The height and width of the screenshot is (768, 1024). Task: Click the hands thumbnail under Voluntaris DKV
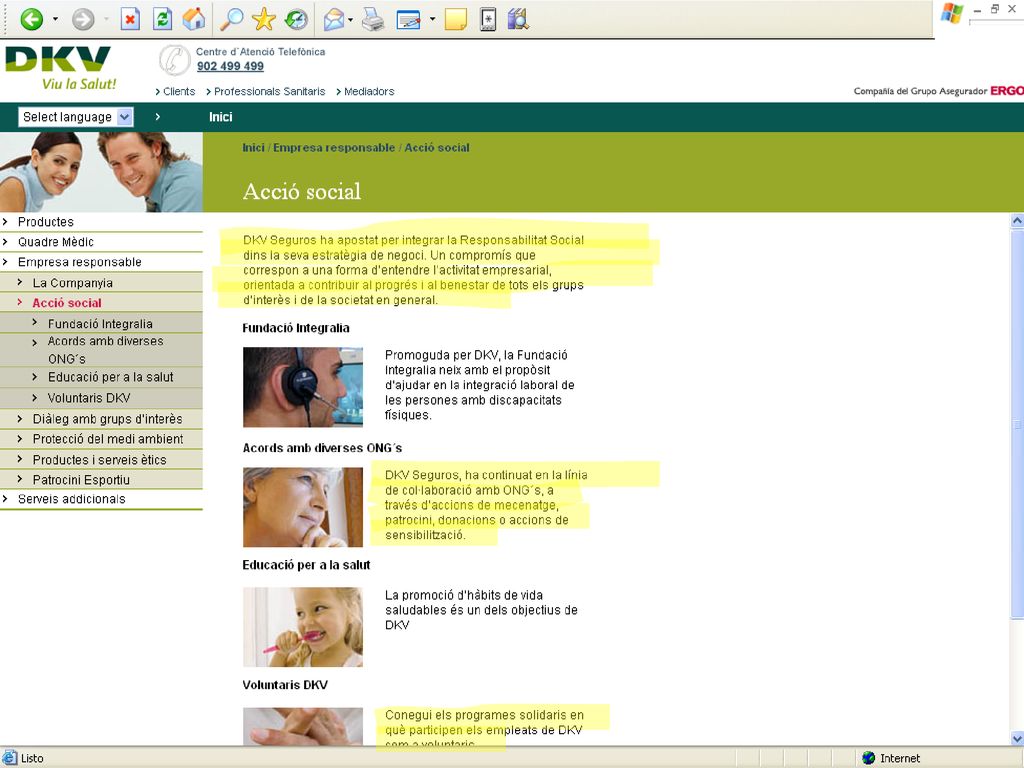pyautogui.click(x=303, y=727)
